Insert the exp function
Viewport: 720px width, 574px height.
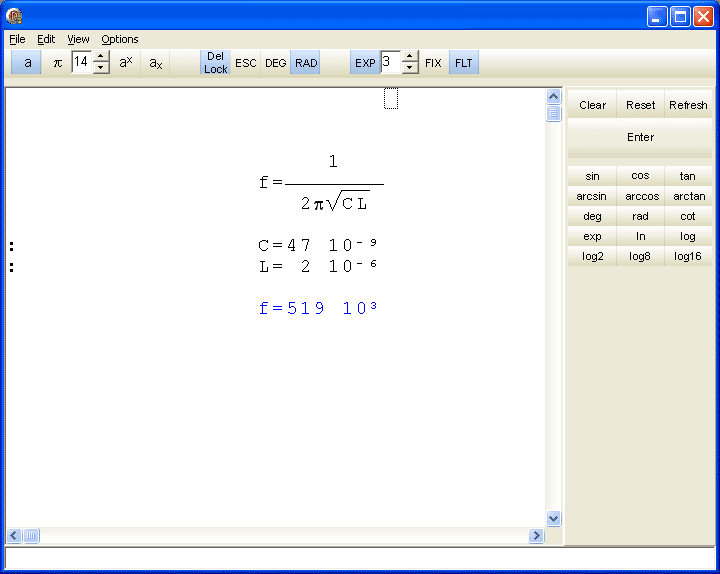pyautogui.click(x=592, y=236)
